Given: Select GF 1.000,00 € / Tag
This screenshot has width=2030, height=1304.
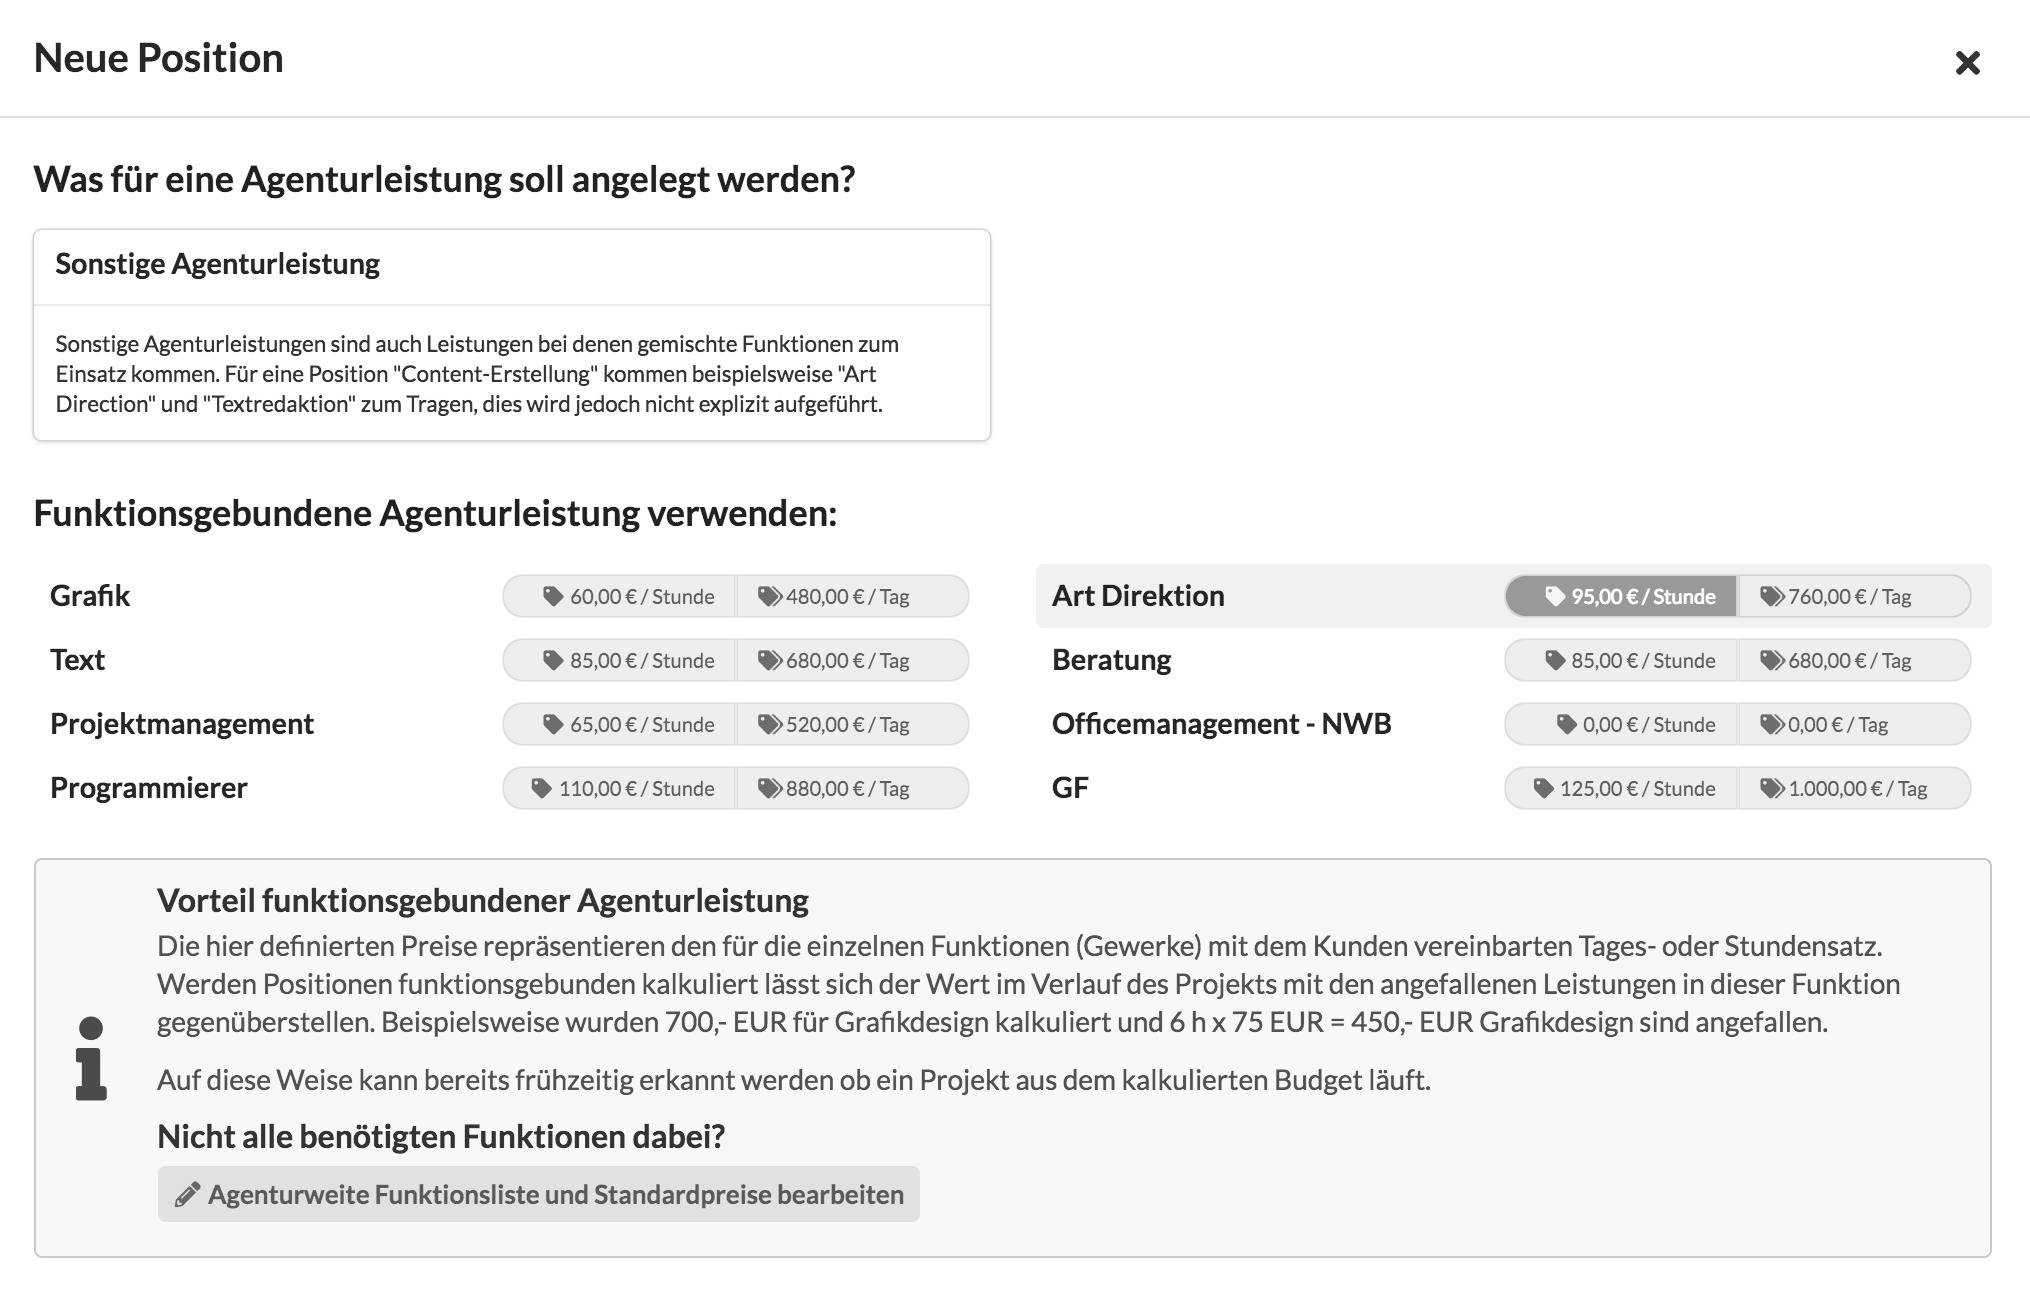Looking at the screenshot, I should click(x=1854, y=788).
